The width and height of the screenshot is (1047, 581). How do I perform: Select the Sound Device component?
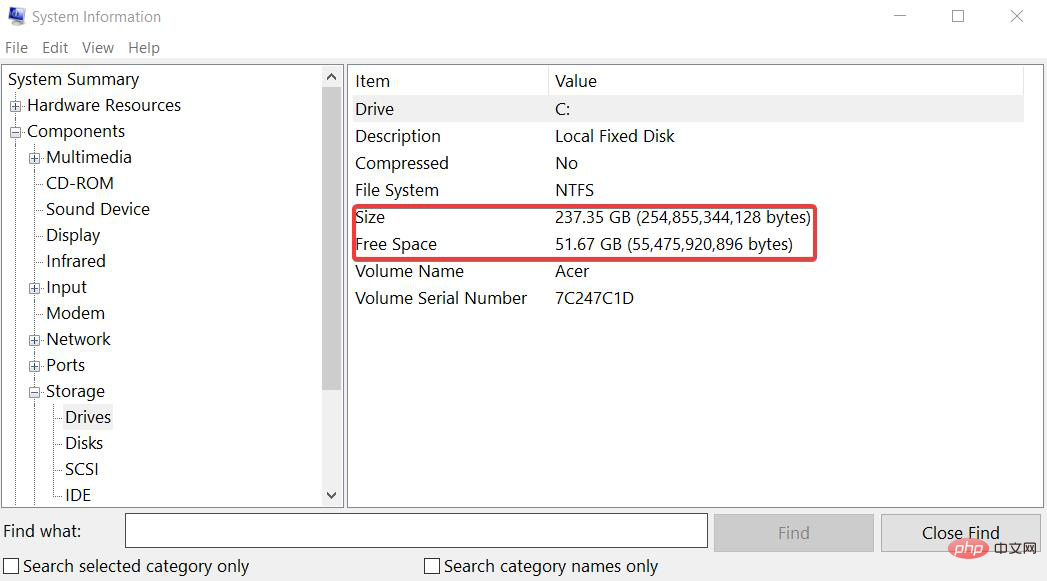[96, 209]
